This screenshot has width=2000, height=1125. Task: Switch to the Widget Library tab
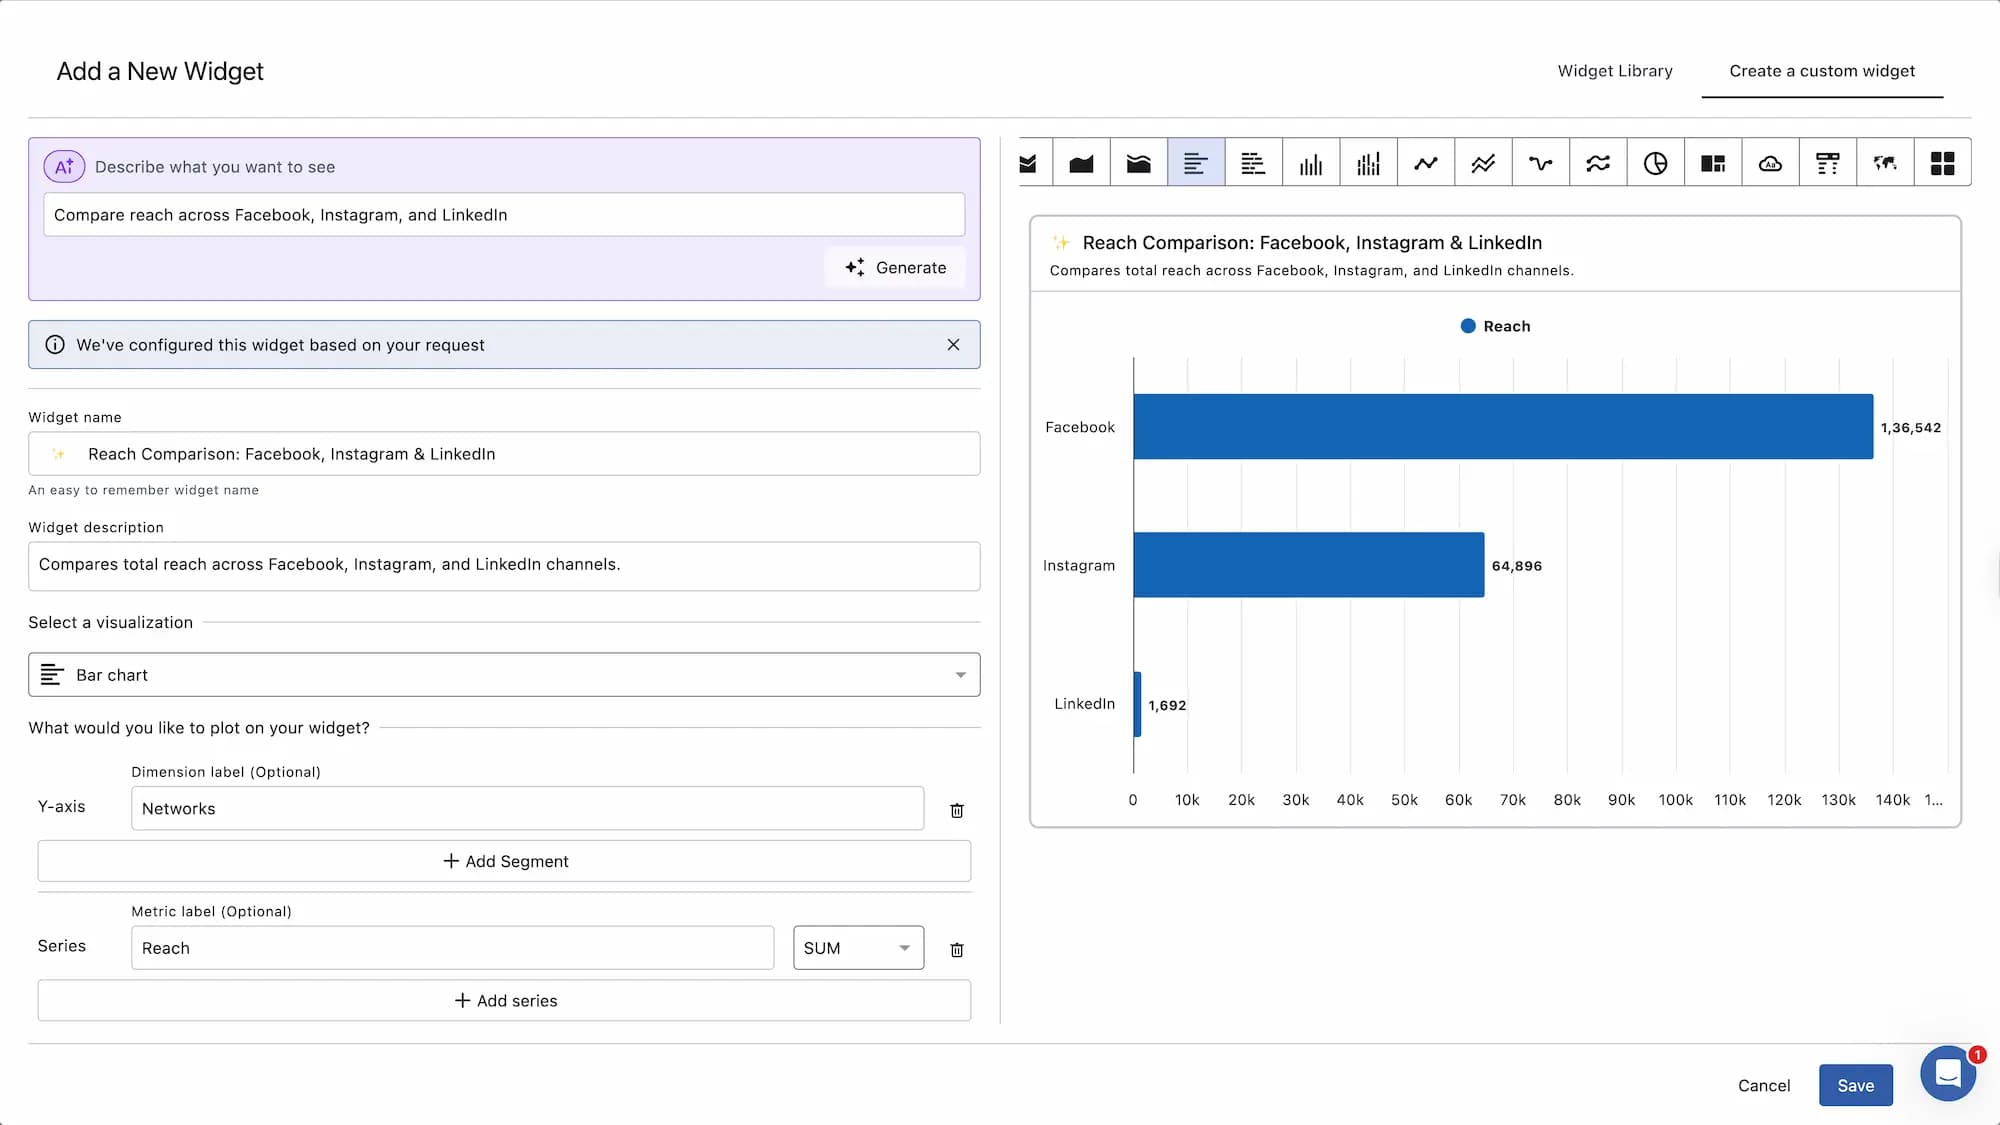point(1614,70)
